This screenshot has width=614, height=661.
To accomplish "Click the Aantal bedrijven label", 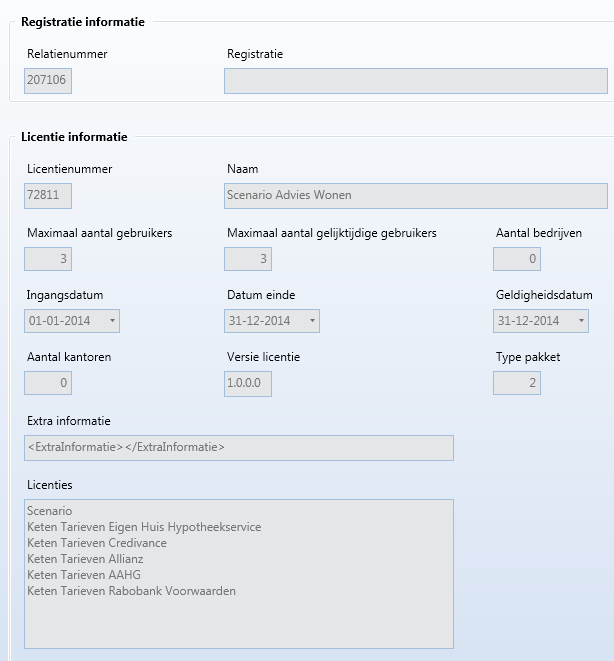I will (539, 233).
